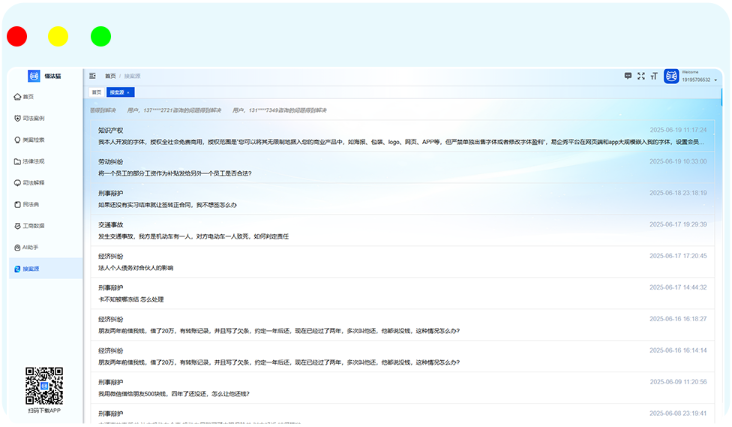The width and height of the screenshot is (732, 427).
Task: Select 司法解释 in the sidebar
Action: (x=33, y=183)
